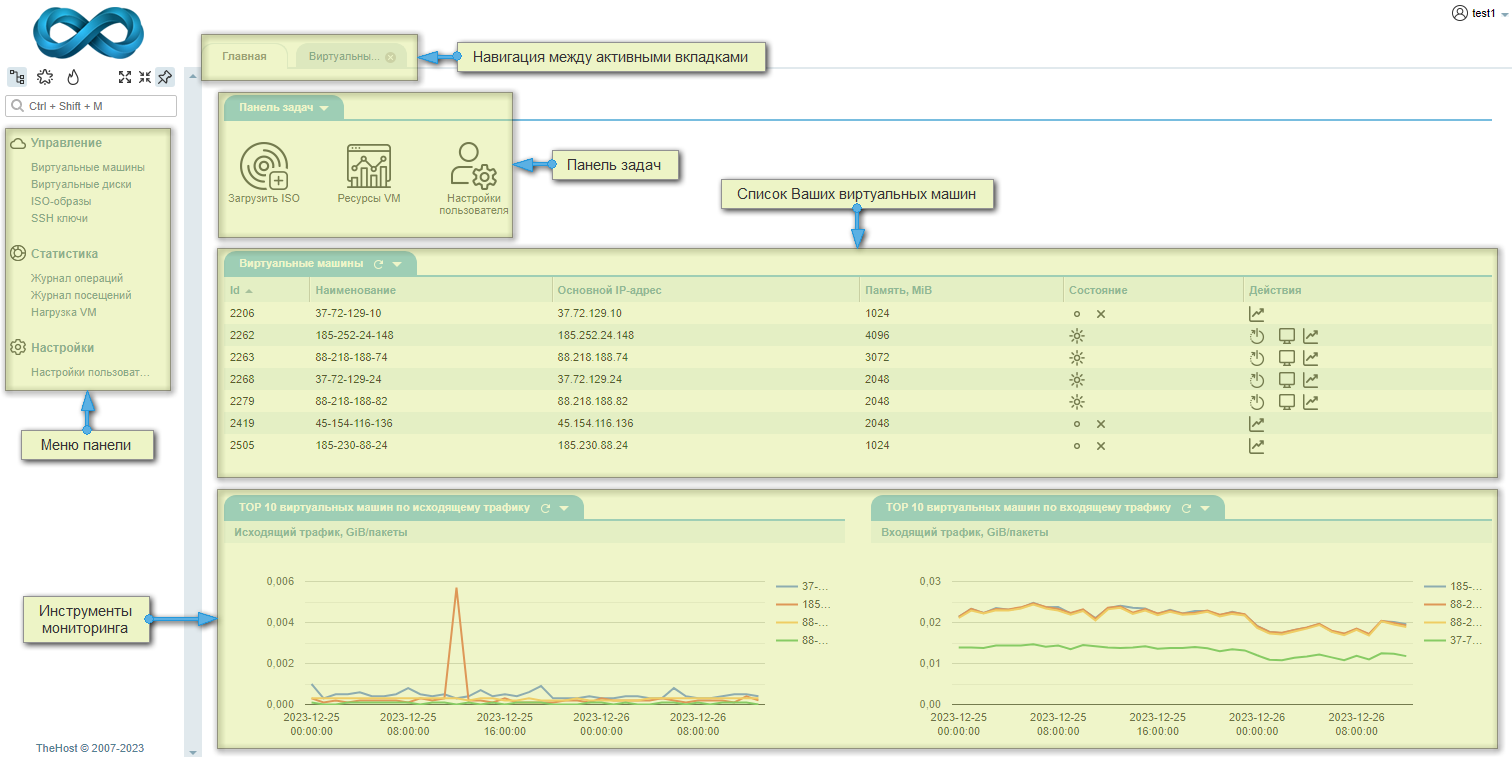Focus the Ctrl + Shift + M search field
This screenshot has height=759, width=1512.
click(x=91, y=105)
